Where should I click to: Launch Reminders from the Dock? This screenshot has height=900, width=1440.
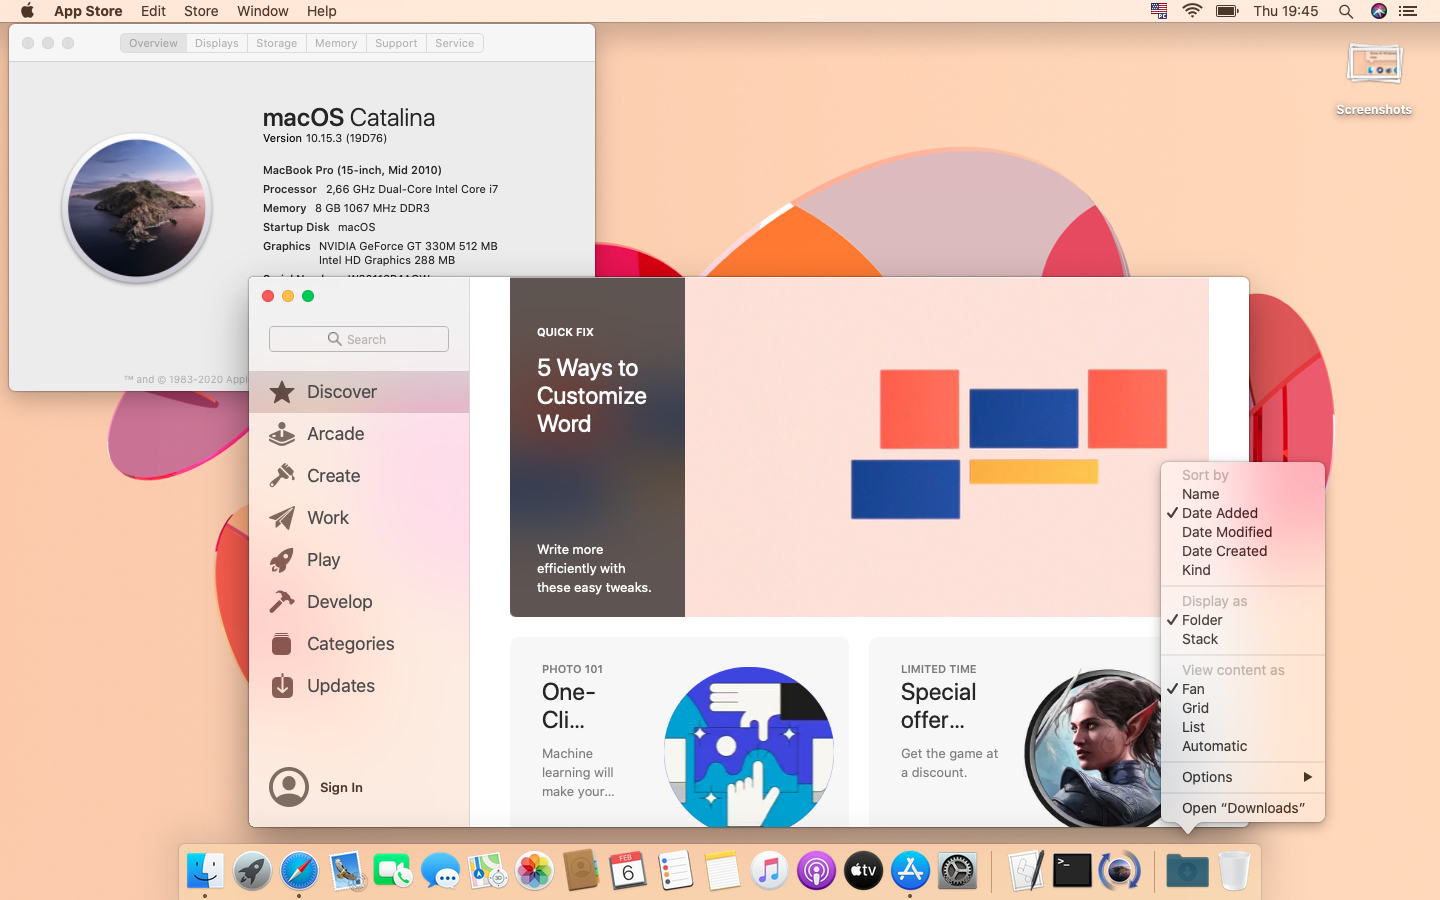click(675, 871)
